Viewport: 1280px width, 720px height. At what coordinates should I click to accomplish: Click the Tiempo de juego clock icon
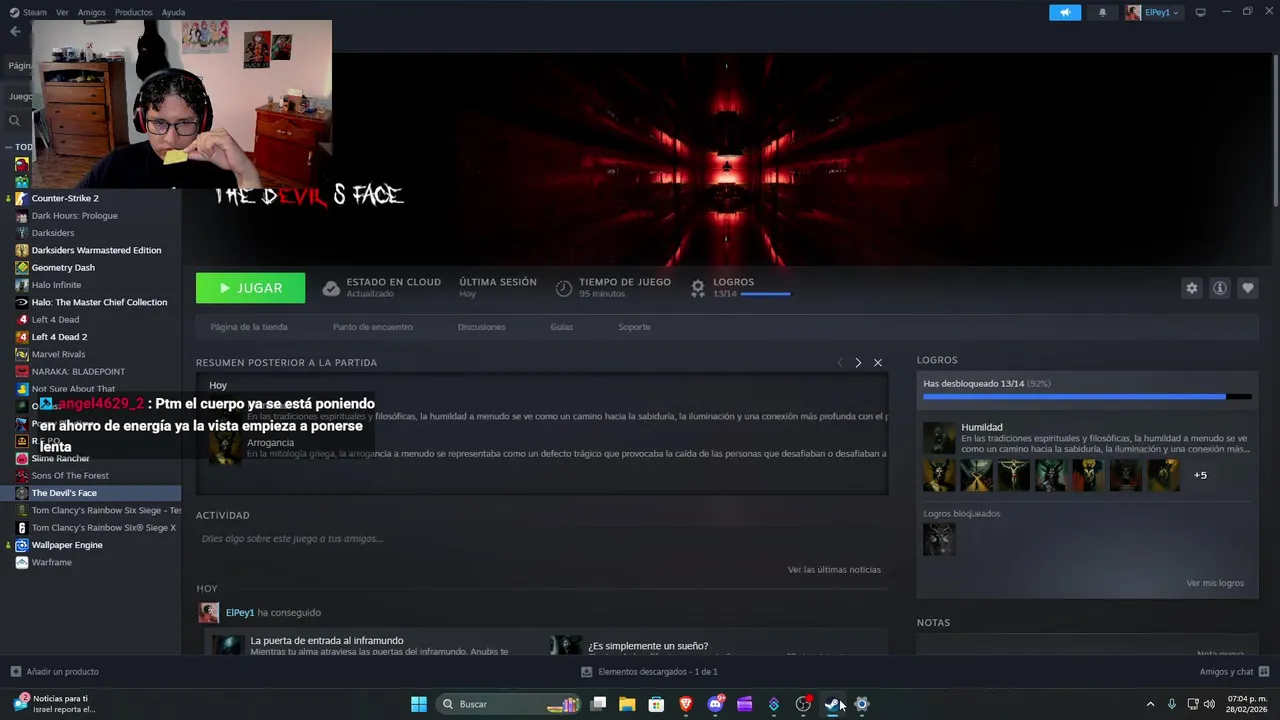[564, 288]
